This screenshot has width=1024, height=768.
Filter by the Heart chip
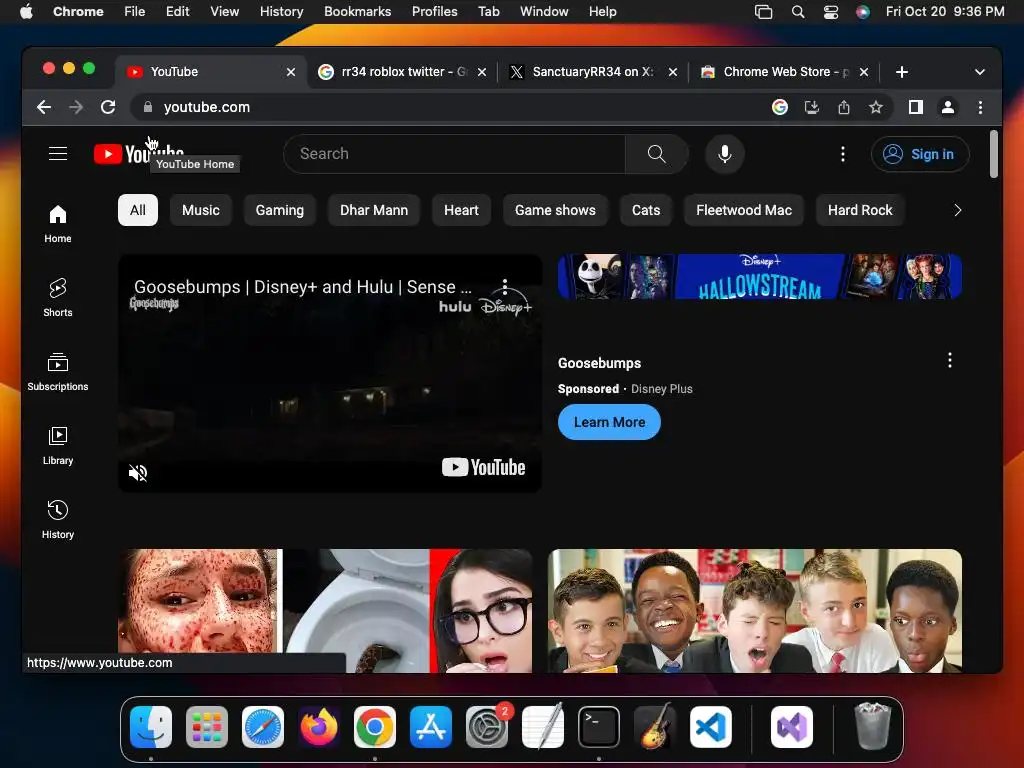click(x=461, y=210)
